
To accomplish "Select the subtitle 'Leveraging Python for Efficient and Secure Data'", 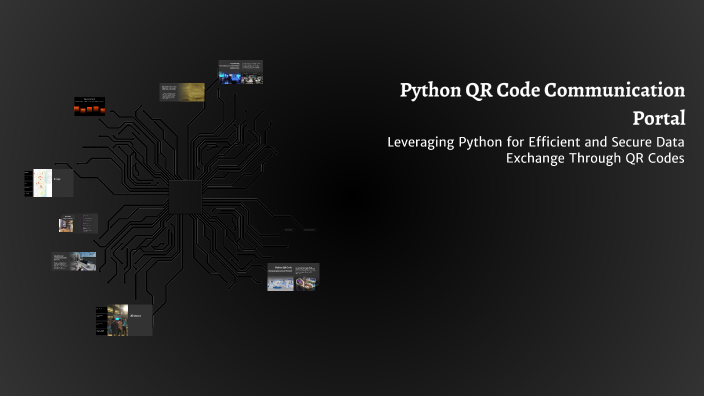I will coord(536,142).
